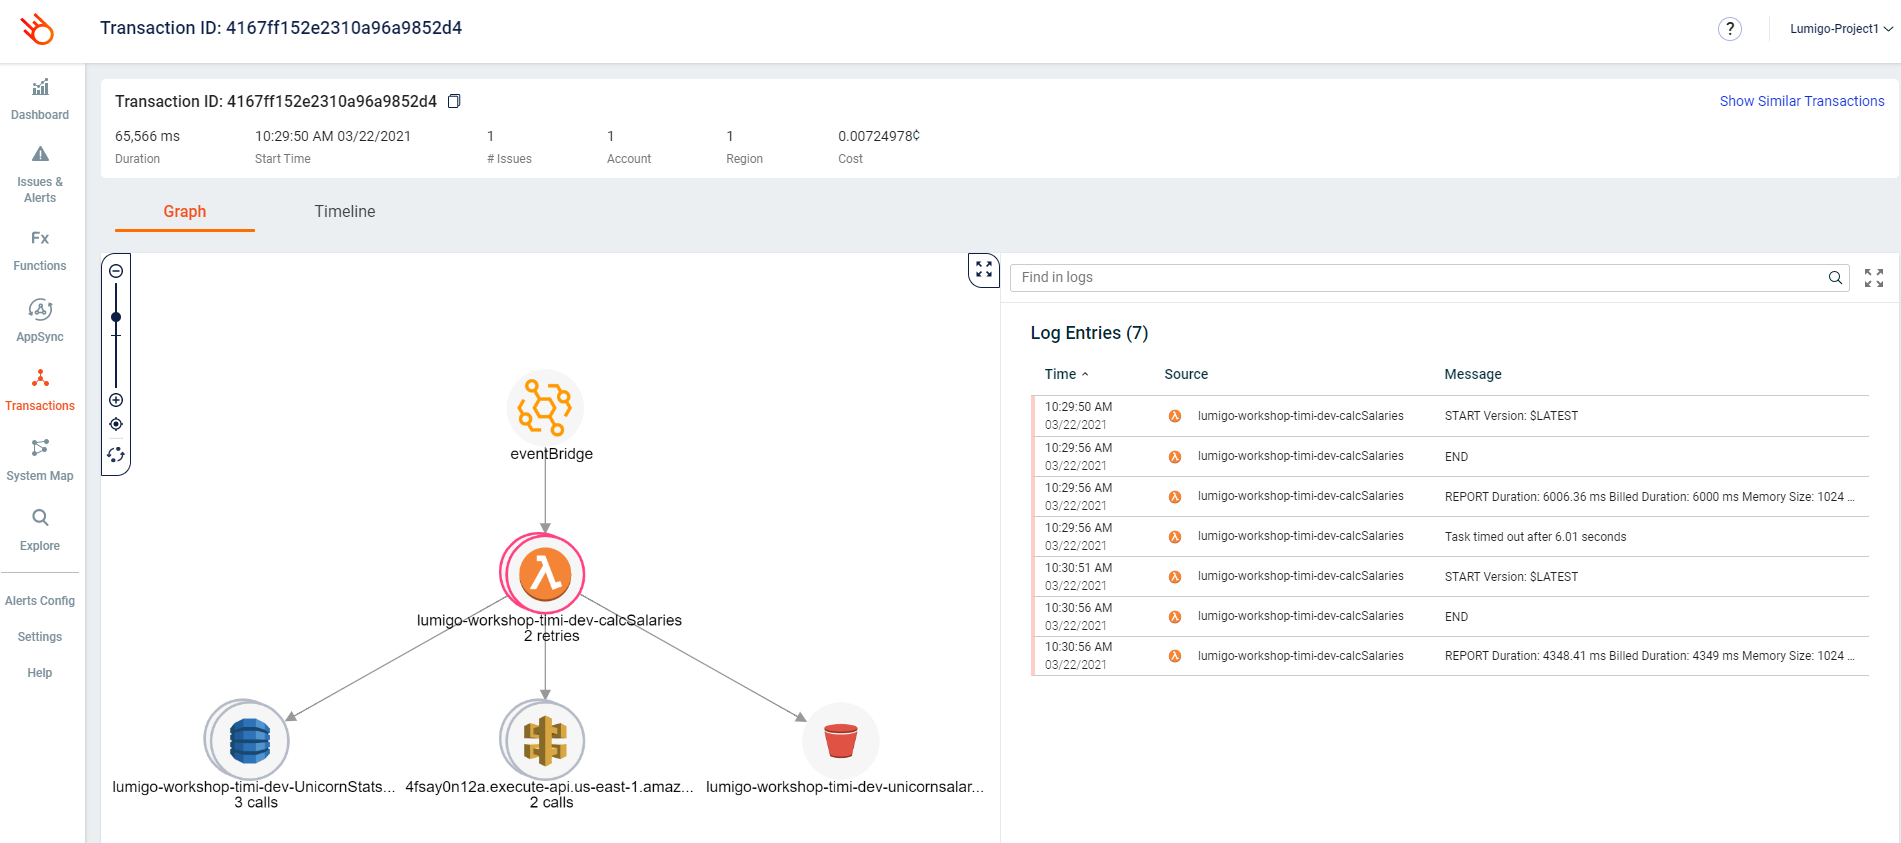Center the graph with the target icon

click(x=116, y=424)
